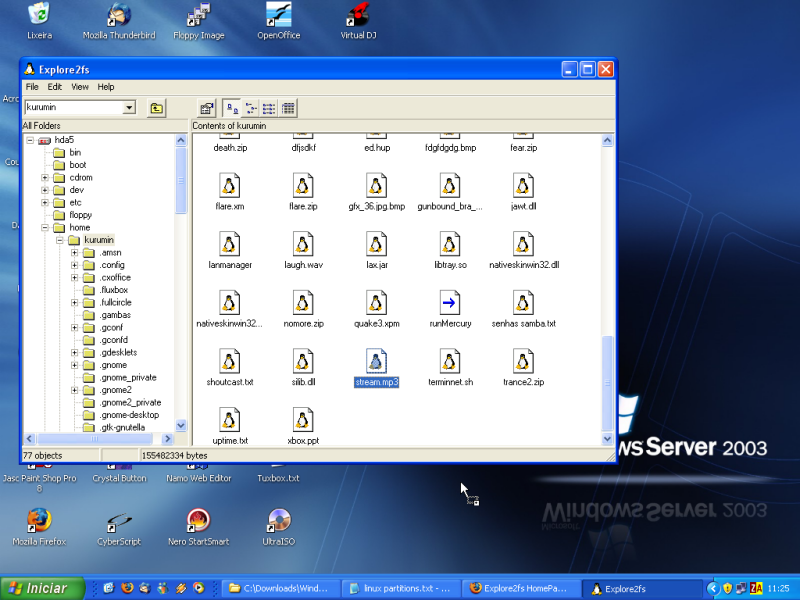Screen dimensions: 800x600
Task: Select the .gnome_private folder in tree
Action: [x=128, y=378]
